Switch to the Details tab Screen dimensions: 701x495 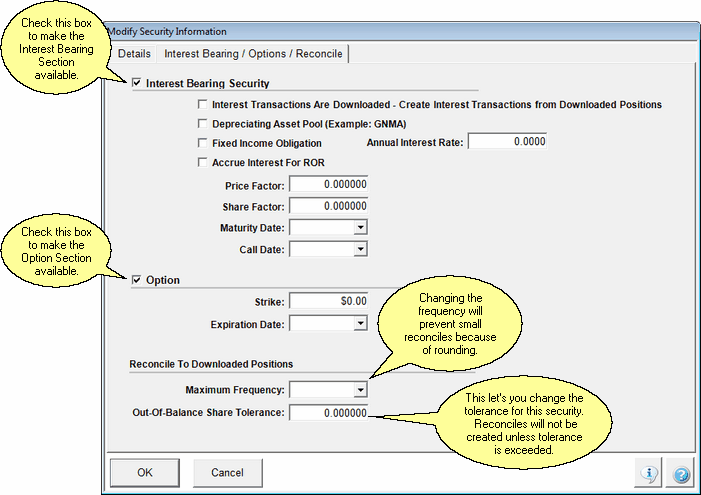point(134,53)
